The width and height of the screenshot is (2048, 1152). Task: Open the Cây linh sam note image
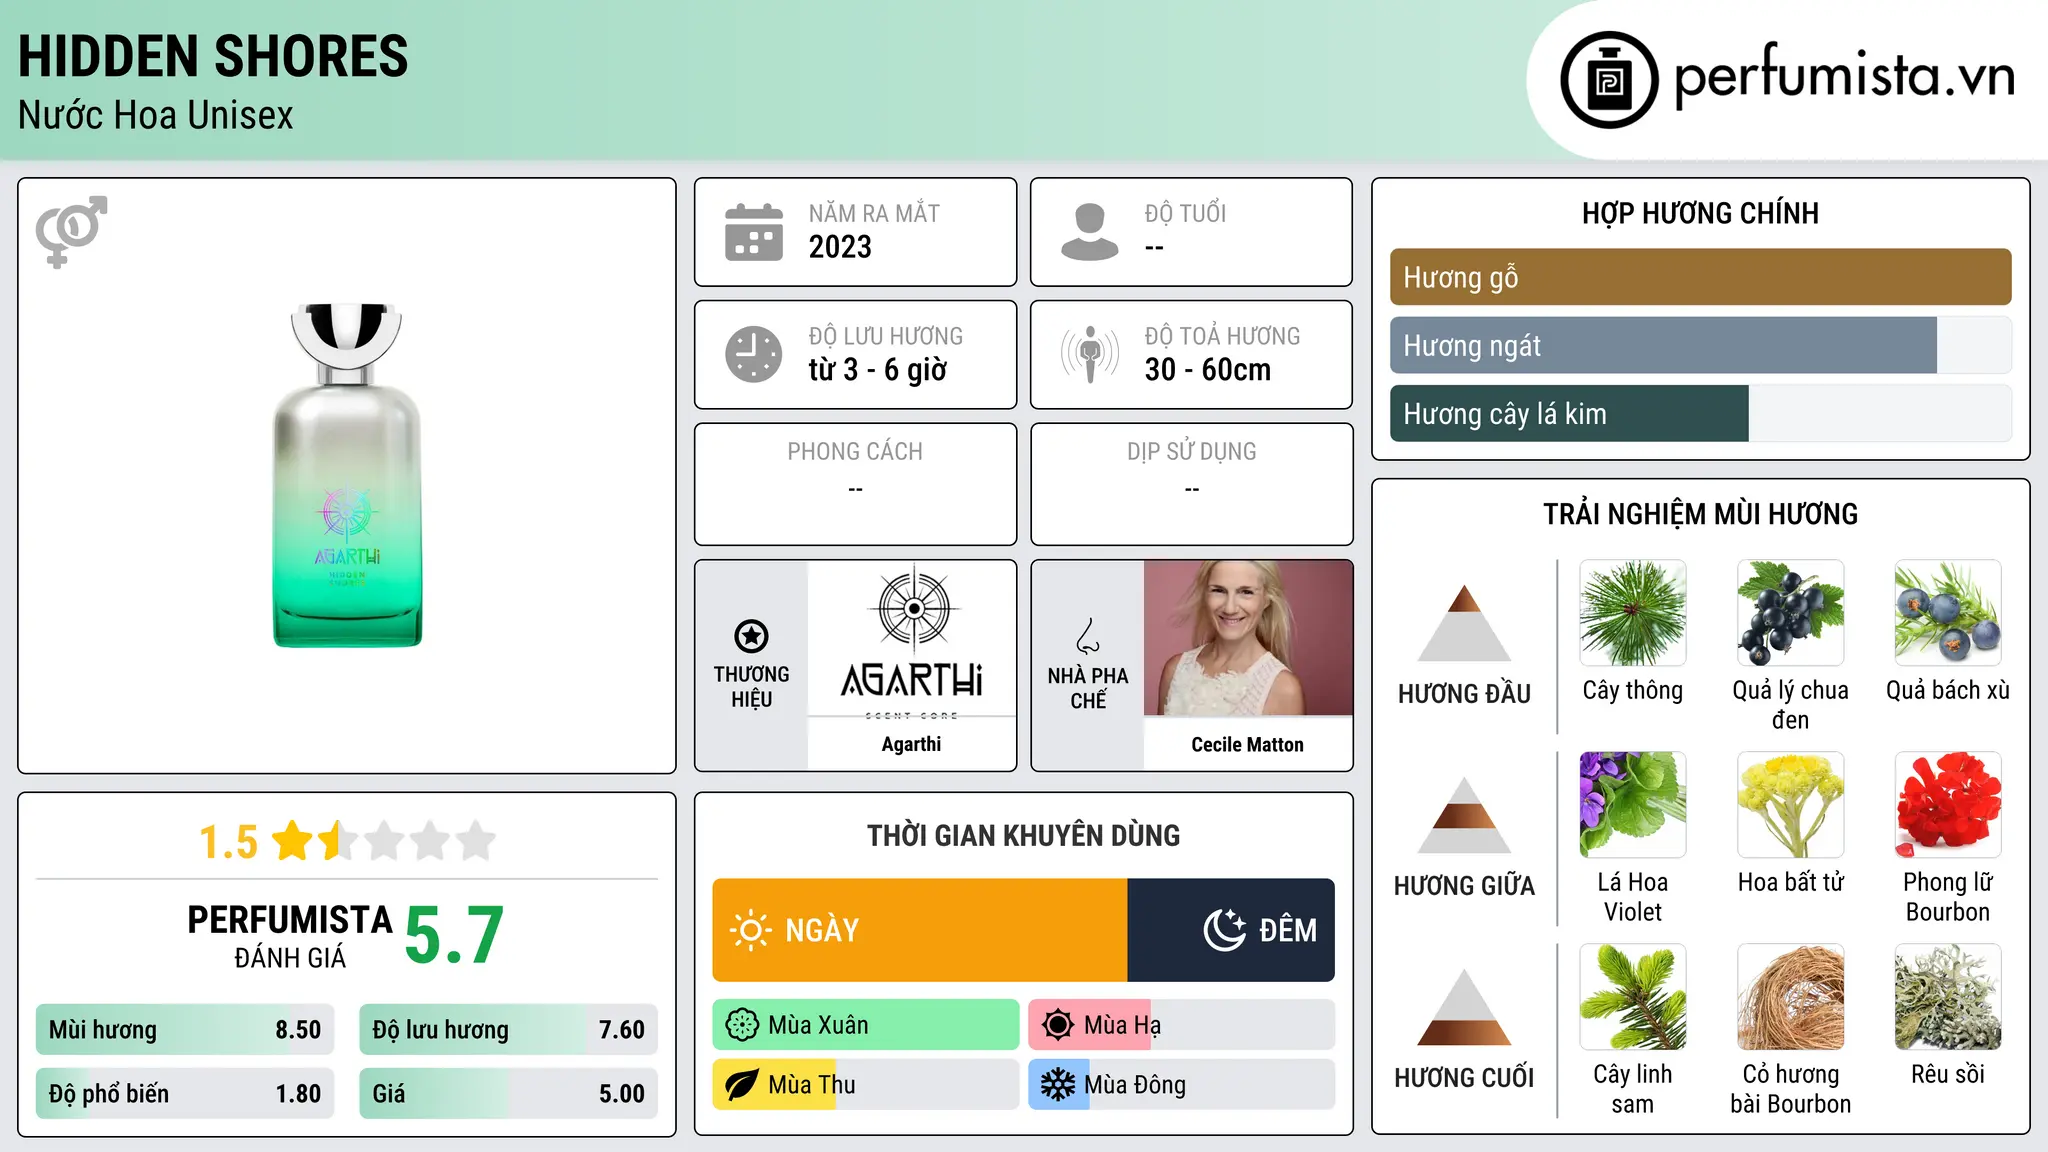tap(1633, 997)
